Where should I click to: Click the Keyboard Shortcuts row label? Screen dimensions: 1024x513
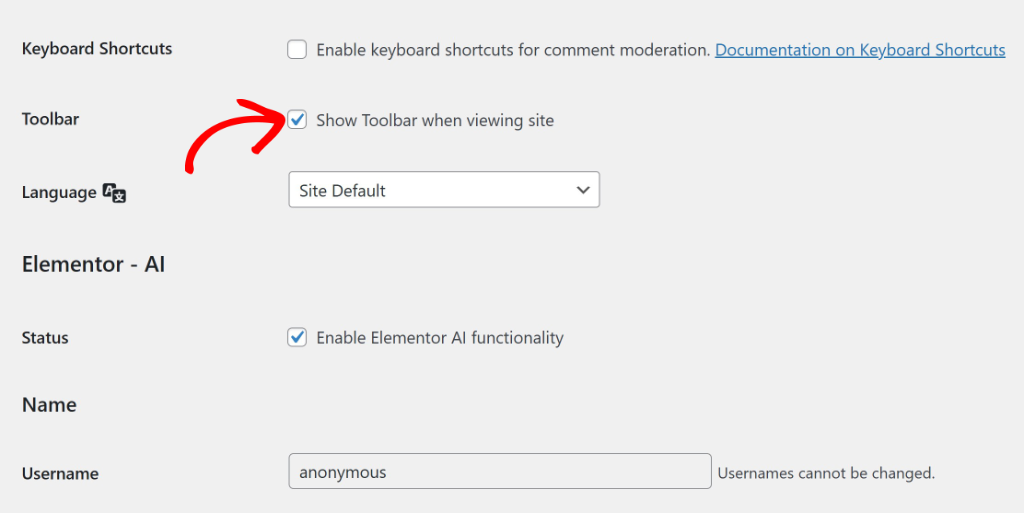tap(97, 49)
